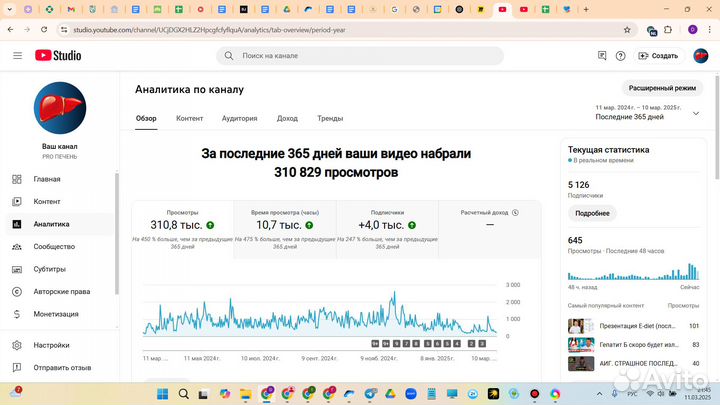Select the 'Просмотры' metric card
This screenshot has height=405, width=720.
[x=183, y=230]
